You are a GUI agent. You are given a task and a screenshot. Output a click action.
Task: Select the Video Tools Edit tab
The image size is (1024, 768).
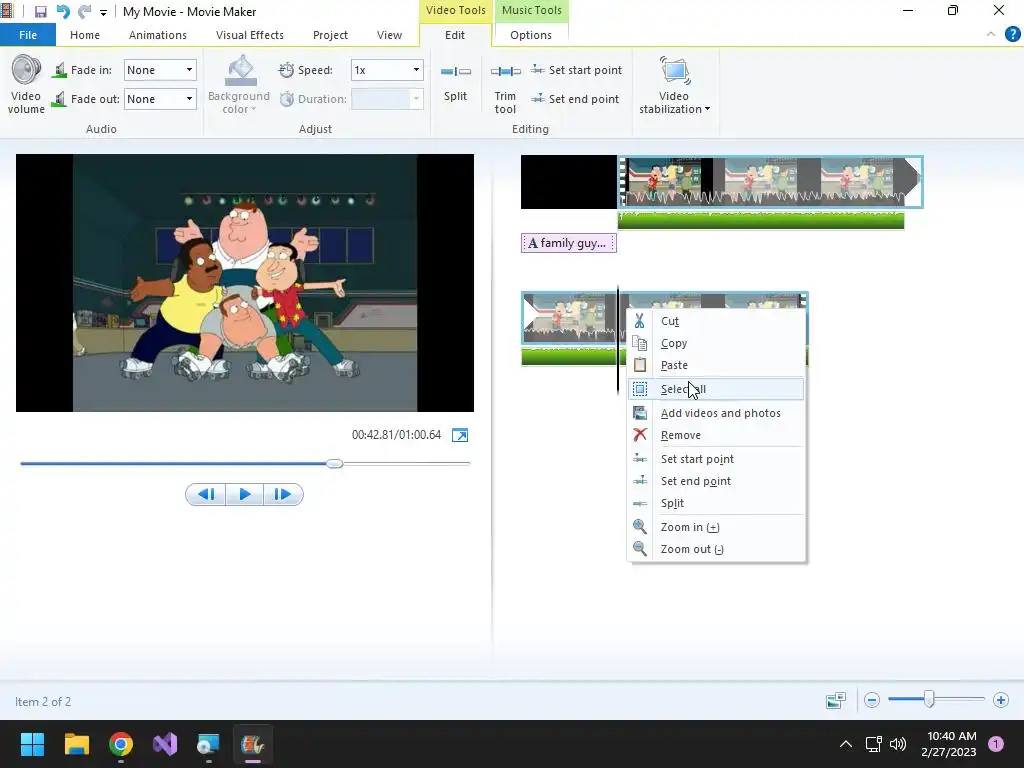tap(455, 35)
